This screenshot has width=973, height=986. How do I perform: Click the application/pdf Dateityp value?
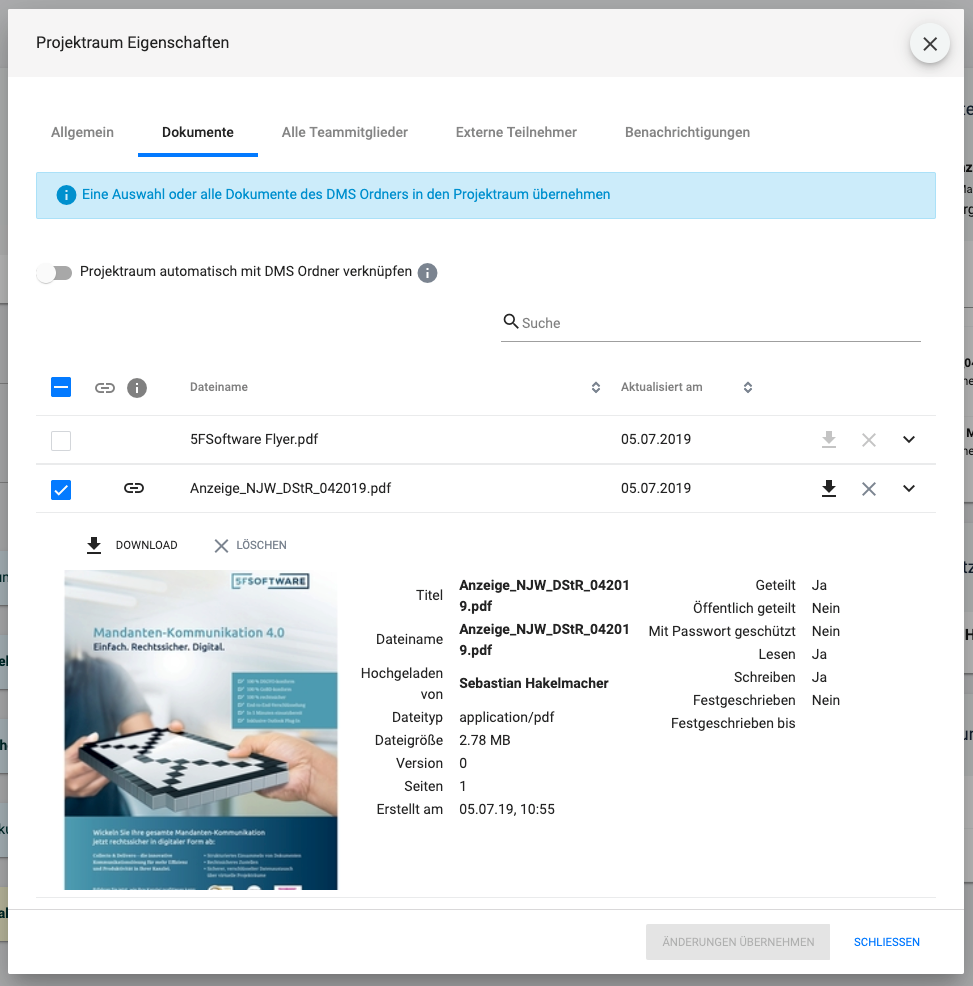[x=506, y=717]
